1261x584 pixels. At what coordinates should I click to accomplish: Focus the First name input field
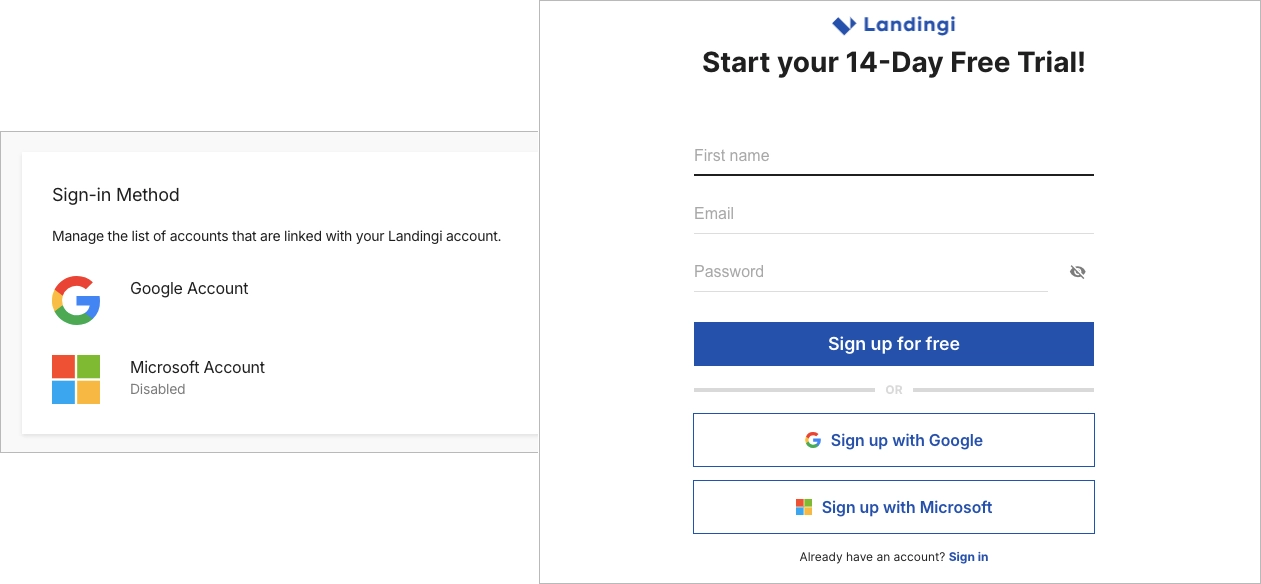[x=893, y=156]
